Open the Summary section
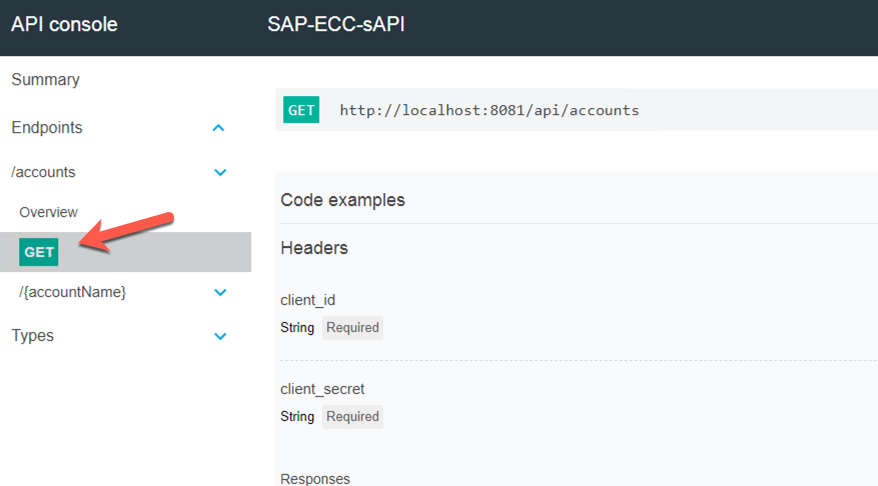 tap(45, 80)
